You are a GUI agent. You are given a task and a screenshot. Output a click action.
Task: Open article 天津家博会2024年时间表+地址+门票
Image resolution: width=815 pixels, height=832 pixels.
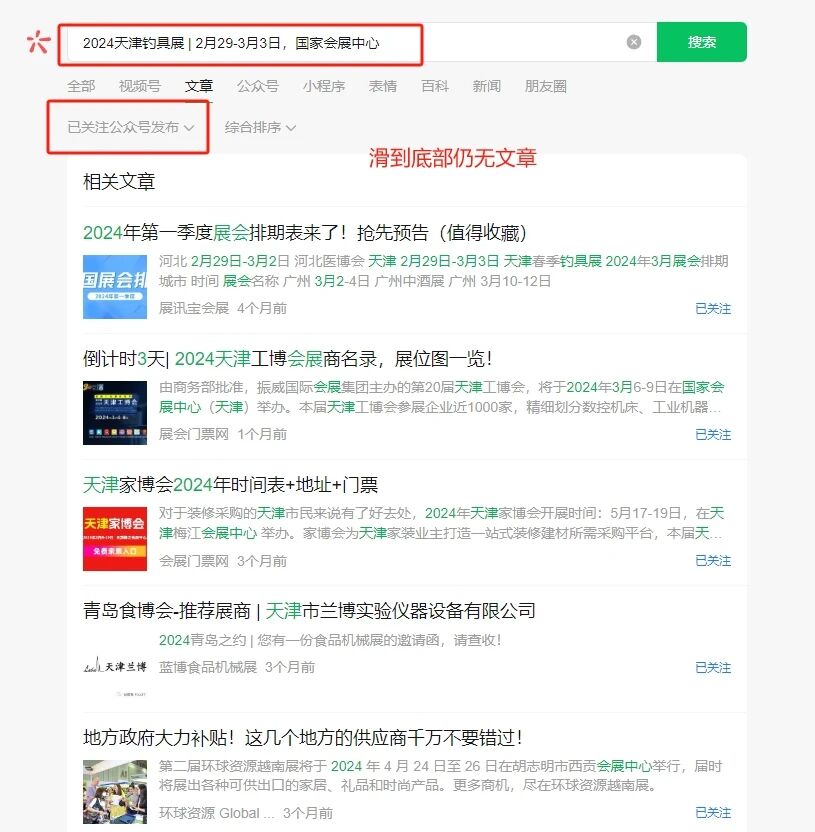pyautogui.click(x=230, y=484)
